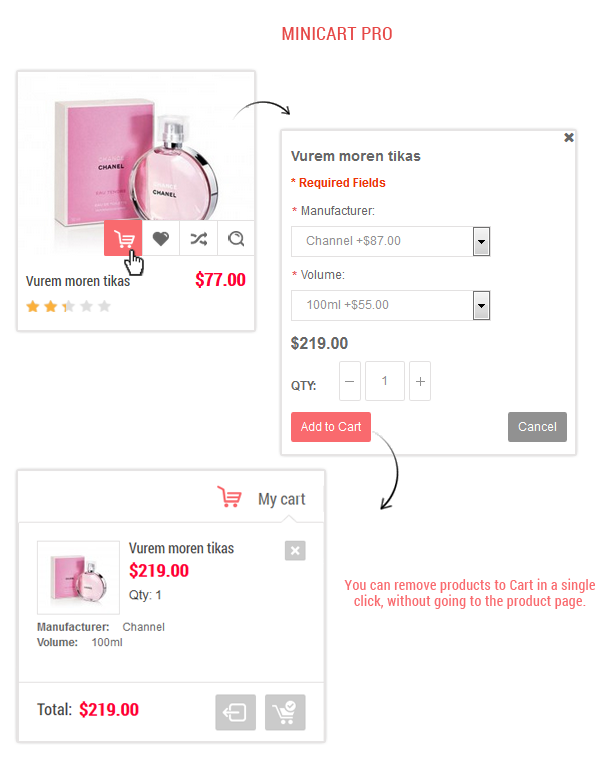Click the Add to Cart button
Viewport: 616px width, 768px height.
coord(331,427)
